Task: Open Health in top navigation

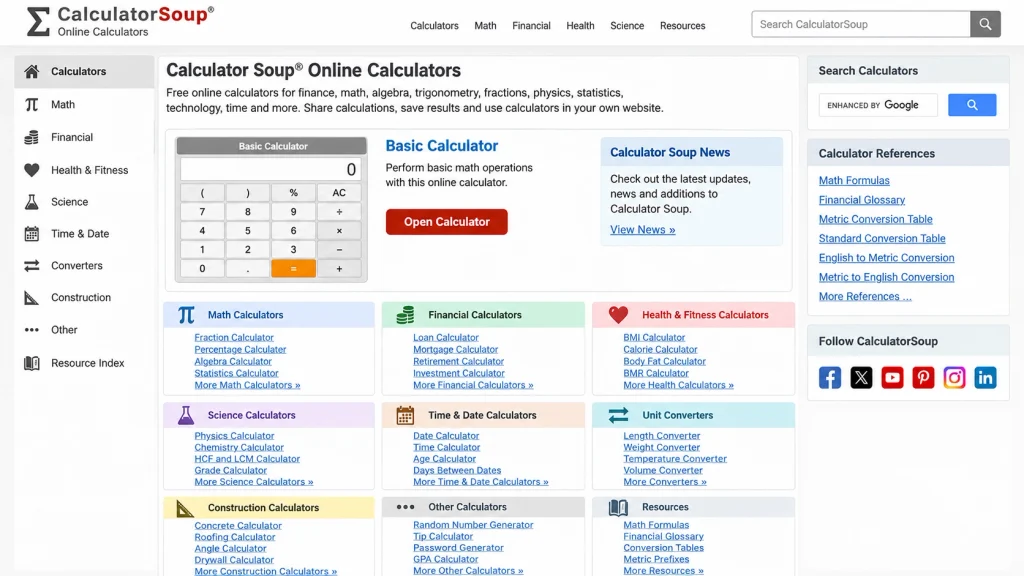Action: click(x=580, y=25)
